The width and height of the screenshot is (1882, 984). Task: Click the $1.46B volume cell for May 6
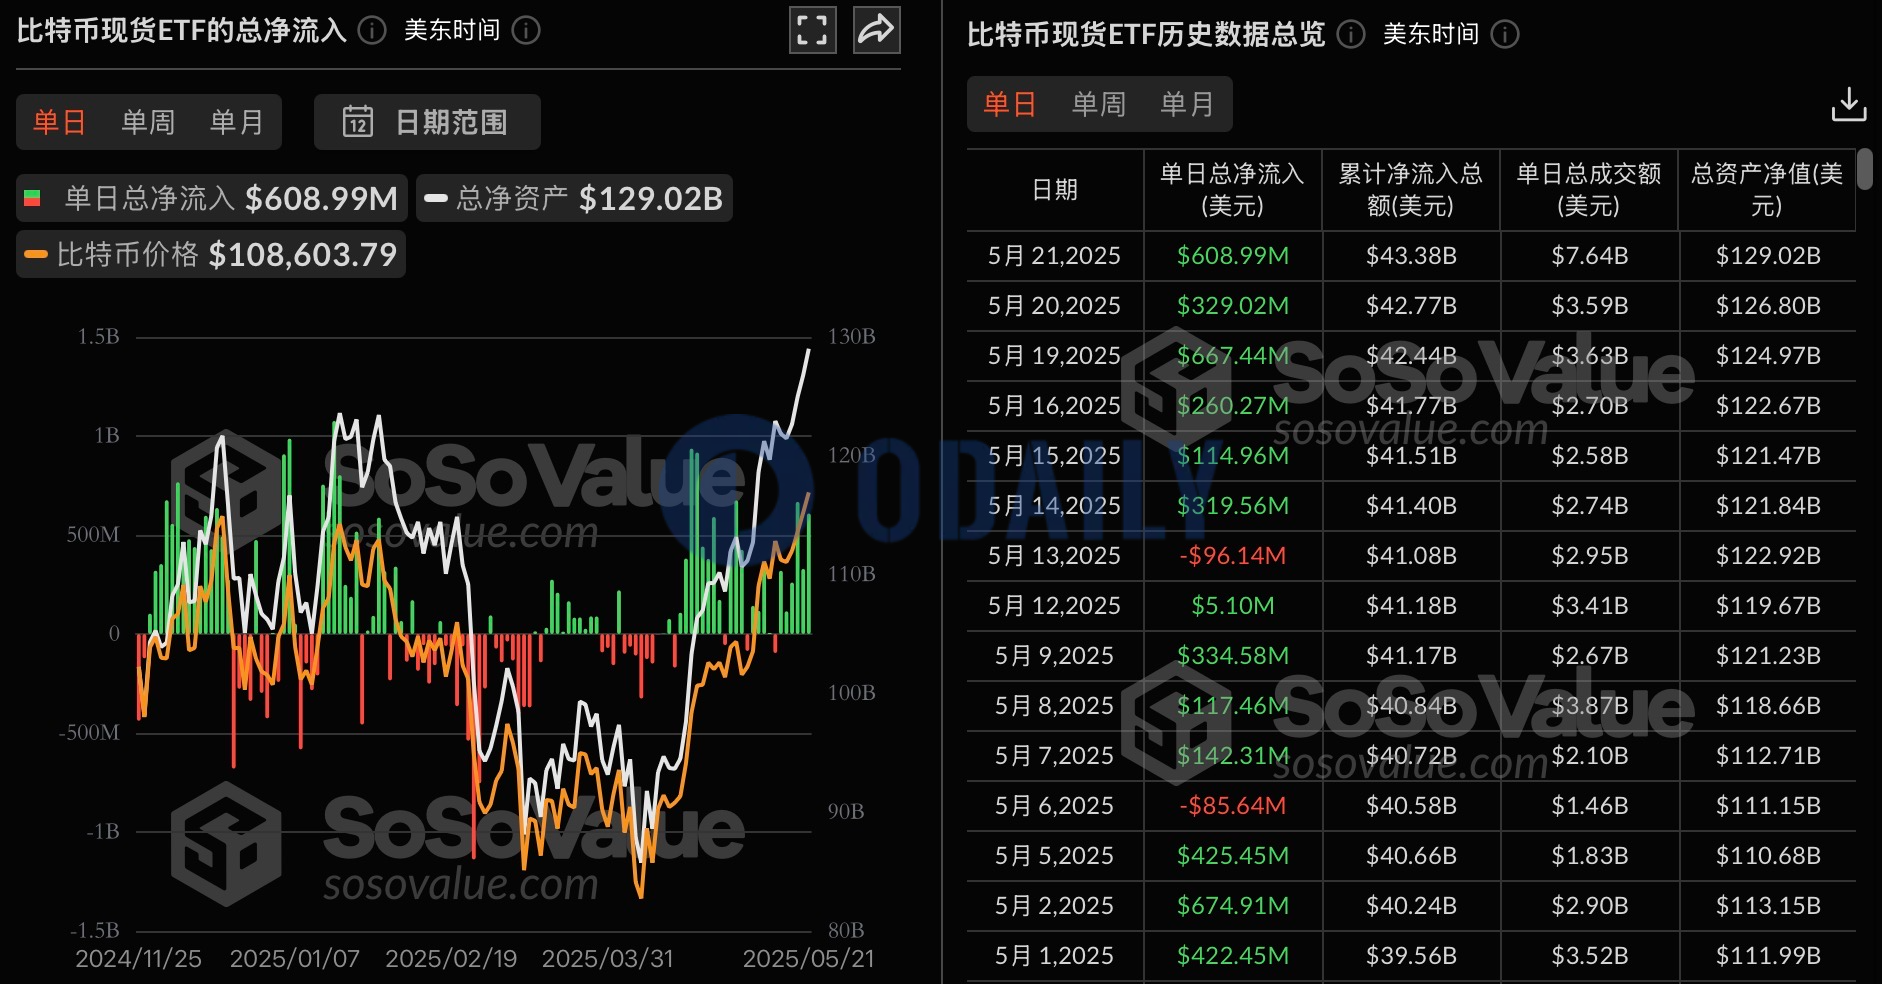[1590, 806]
